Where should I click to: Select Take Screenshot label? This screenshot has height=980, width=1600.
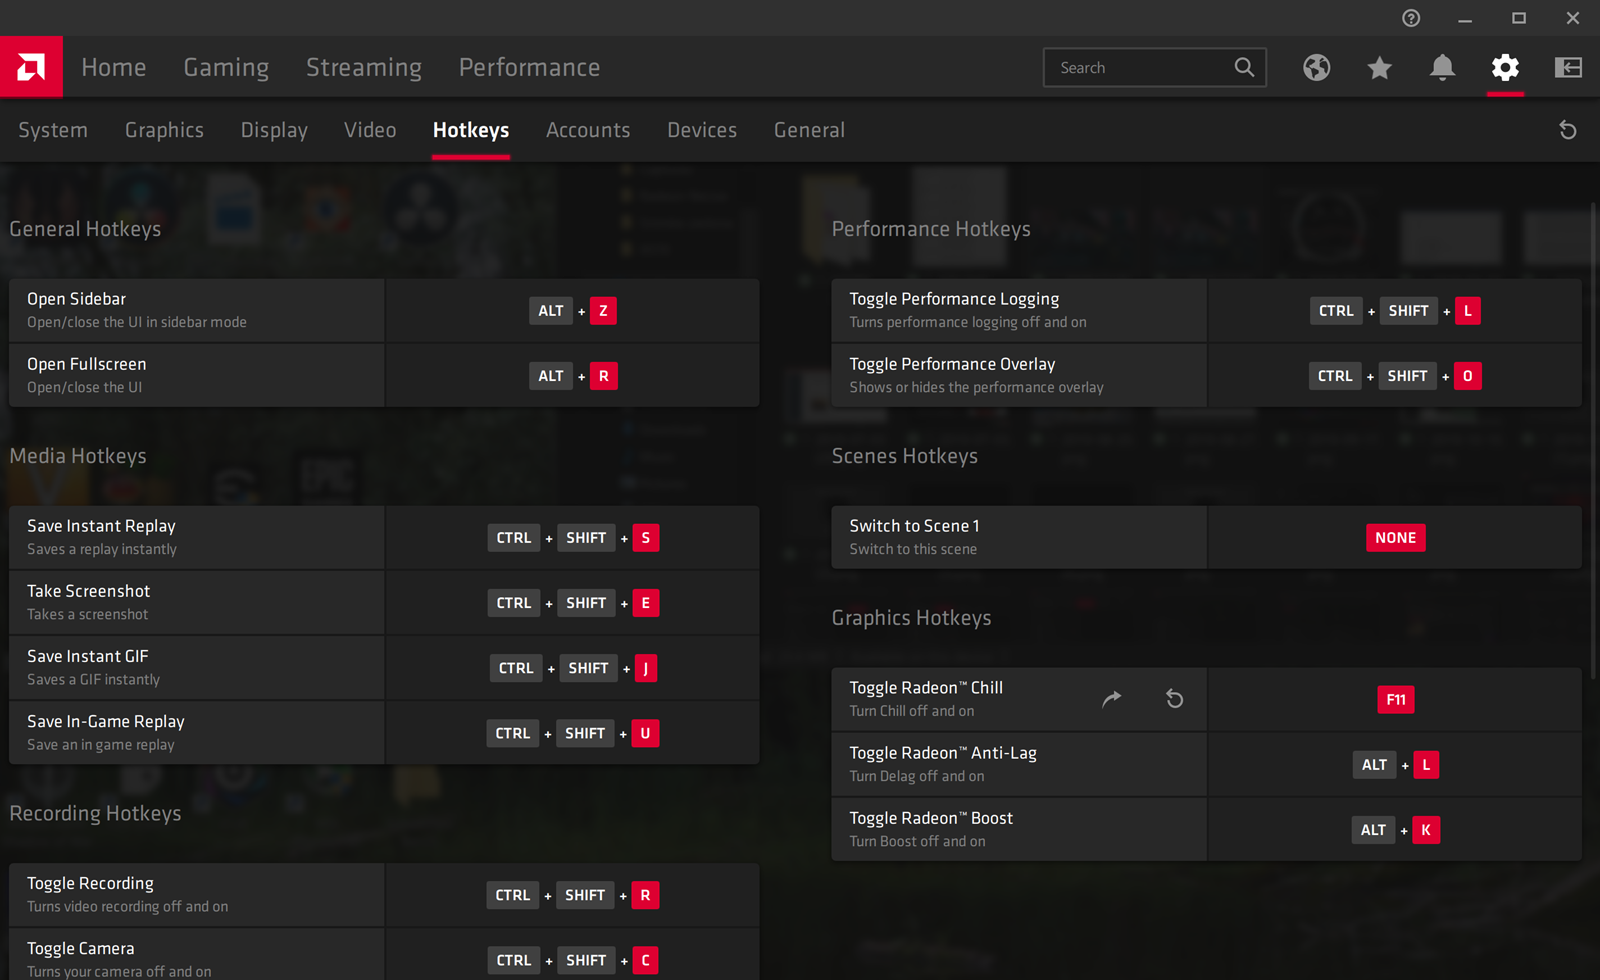88,591
